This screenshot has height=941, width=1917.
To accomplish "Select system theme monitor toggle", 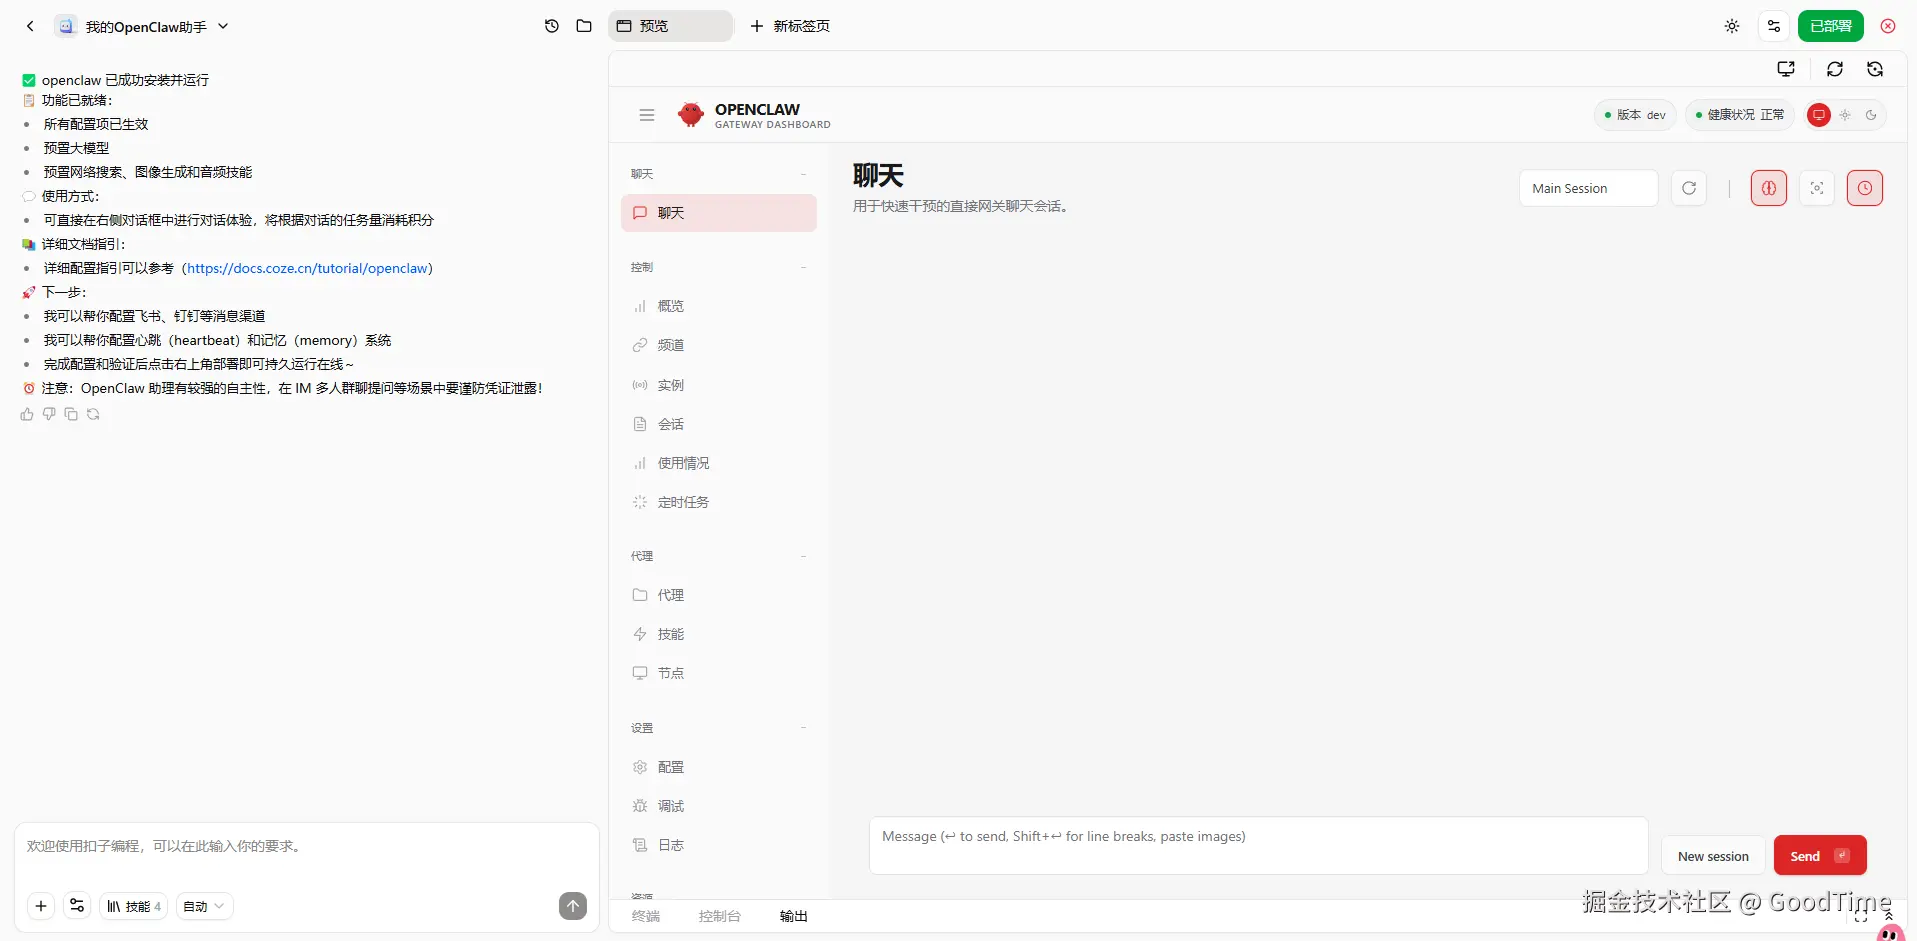I will [1819, 115].
